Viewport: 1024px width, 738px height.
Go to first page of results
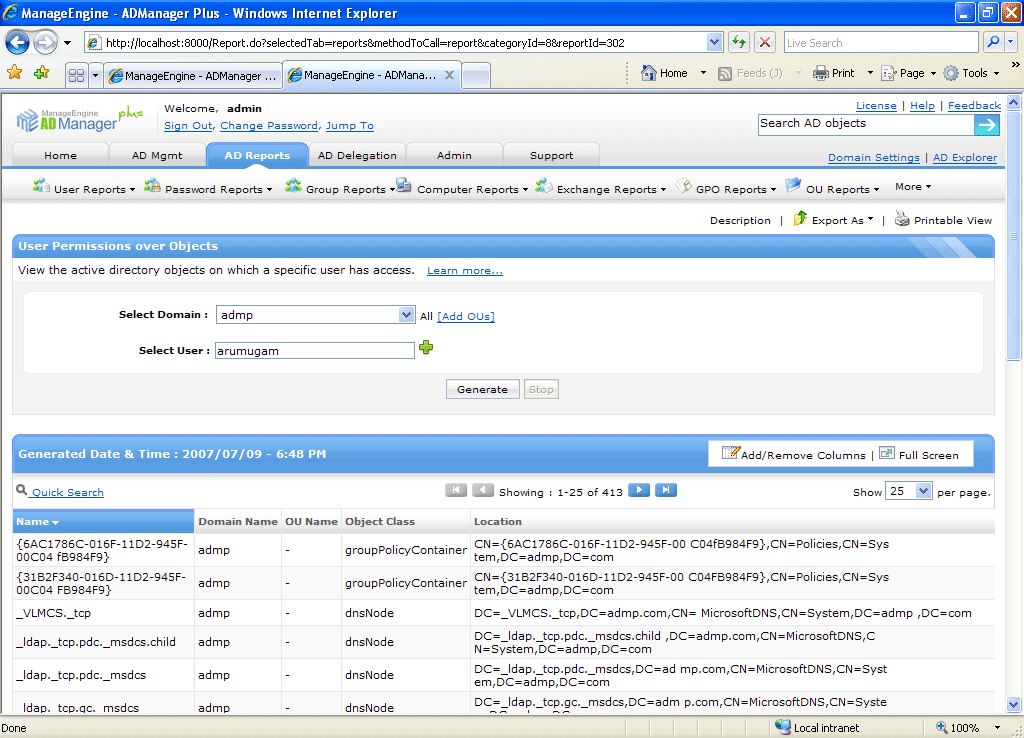click(456, 490)
